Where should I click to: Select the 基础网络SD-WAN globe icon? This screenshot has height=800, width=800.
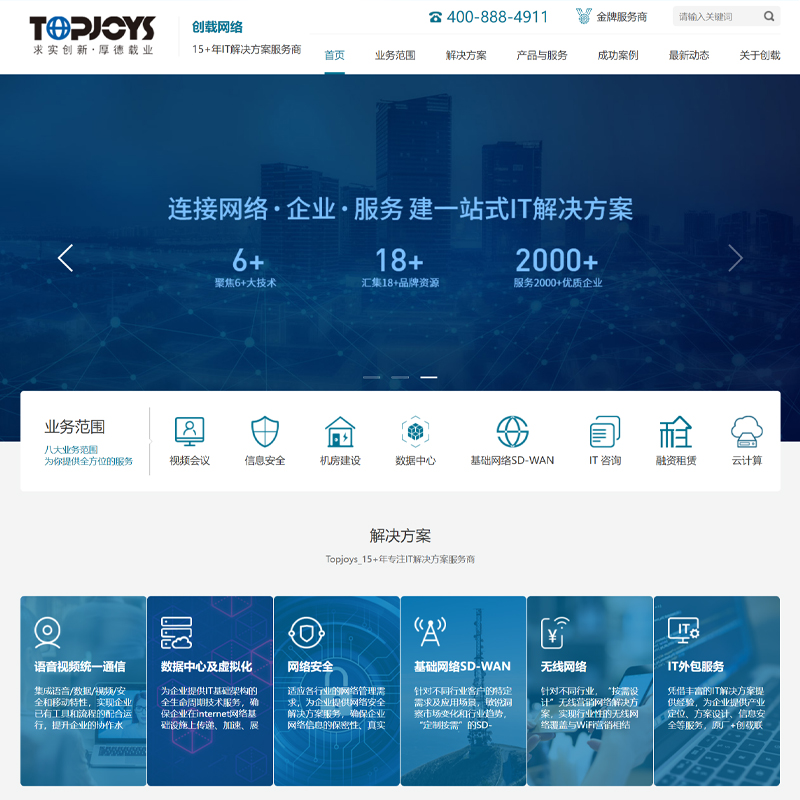point(512,431)
